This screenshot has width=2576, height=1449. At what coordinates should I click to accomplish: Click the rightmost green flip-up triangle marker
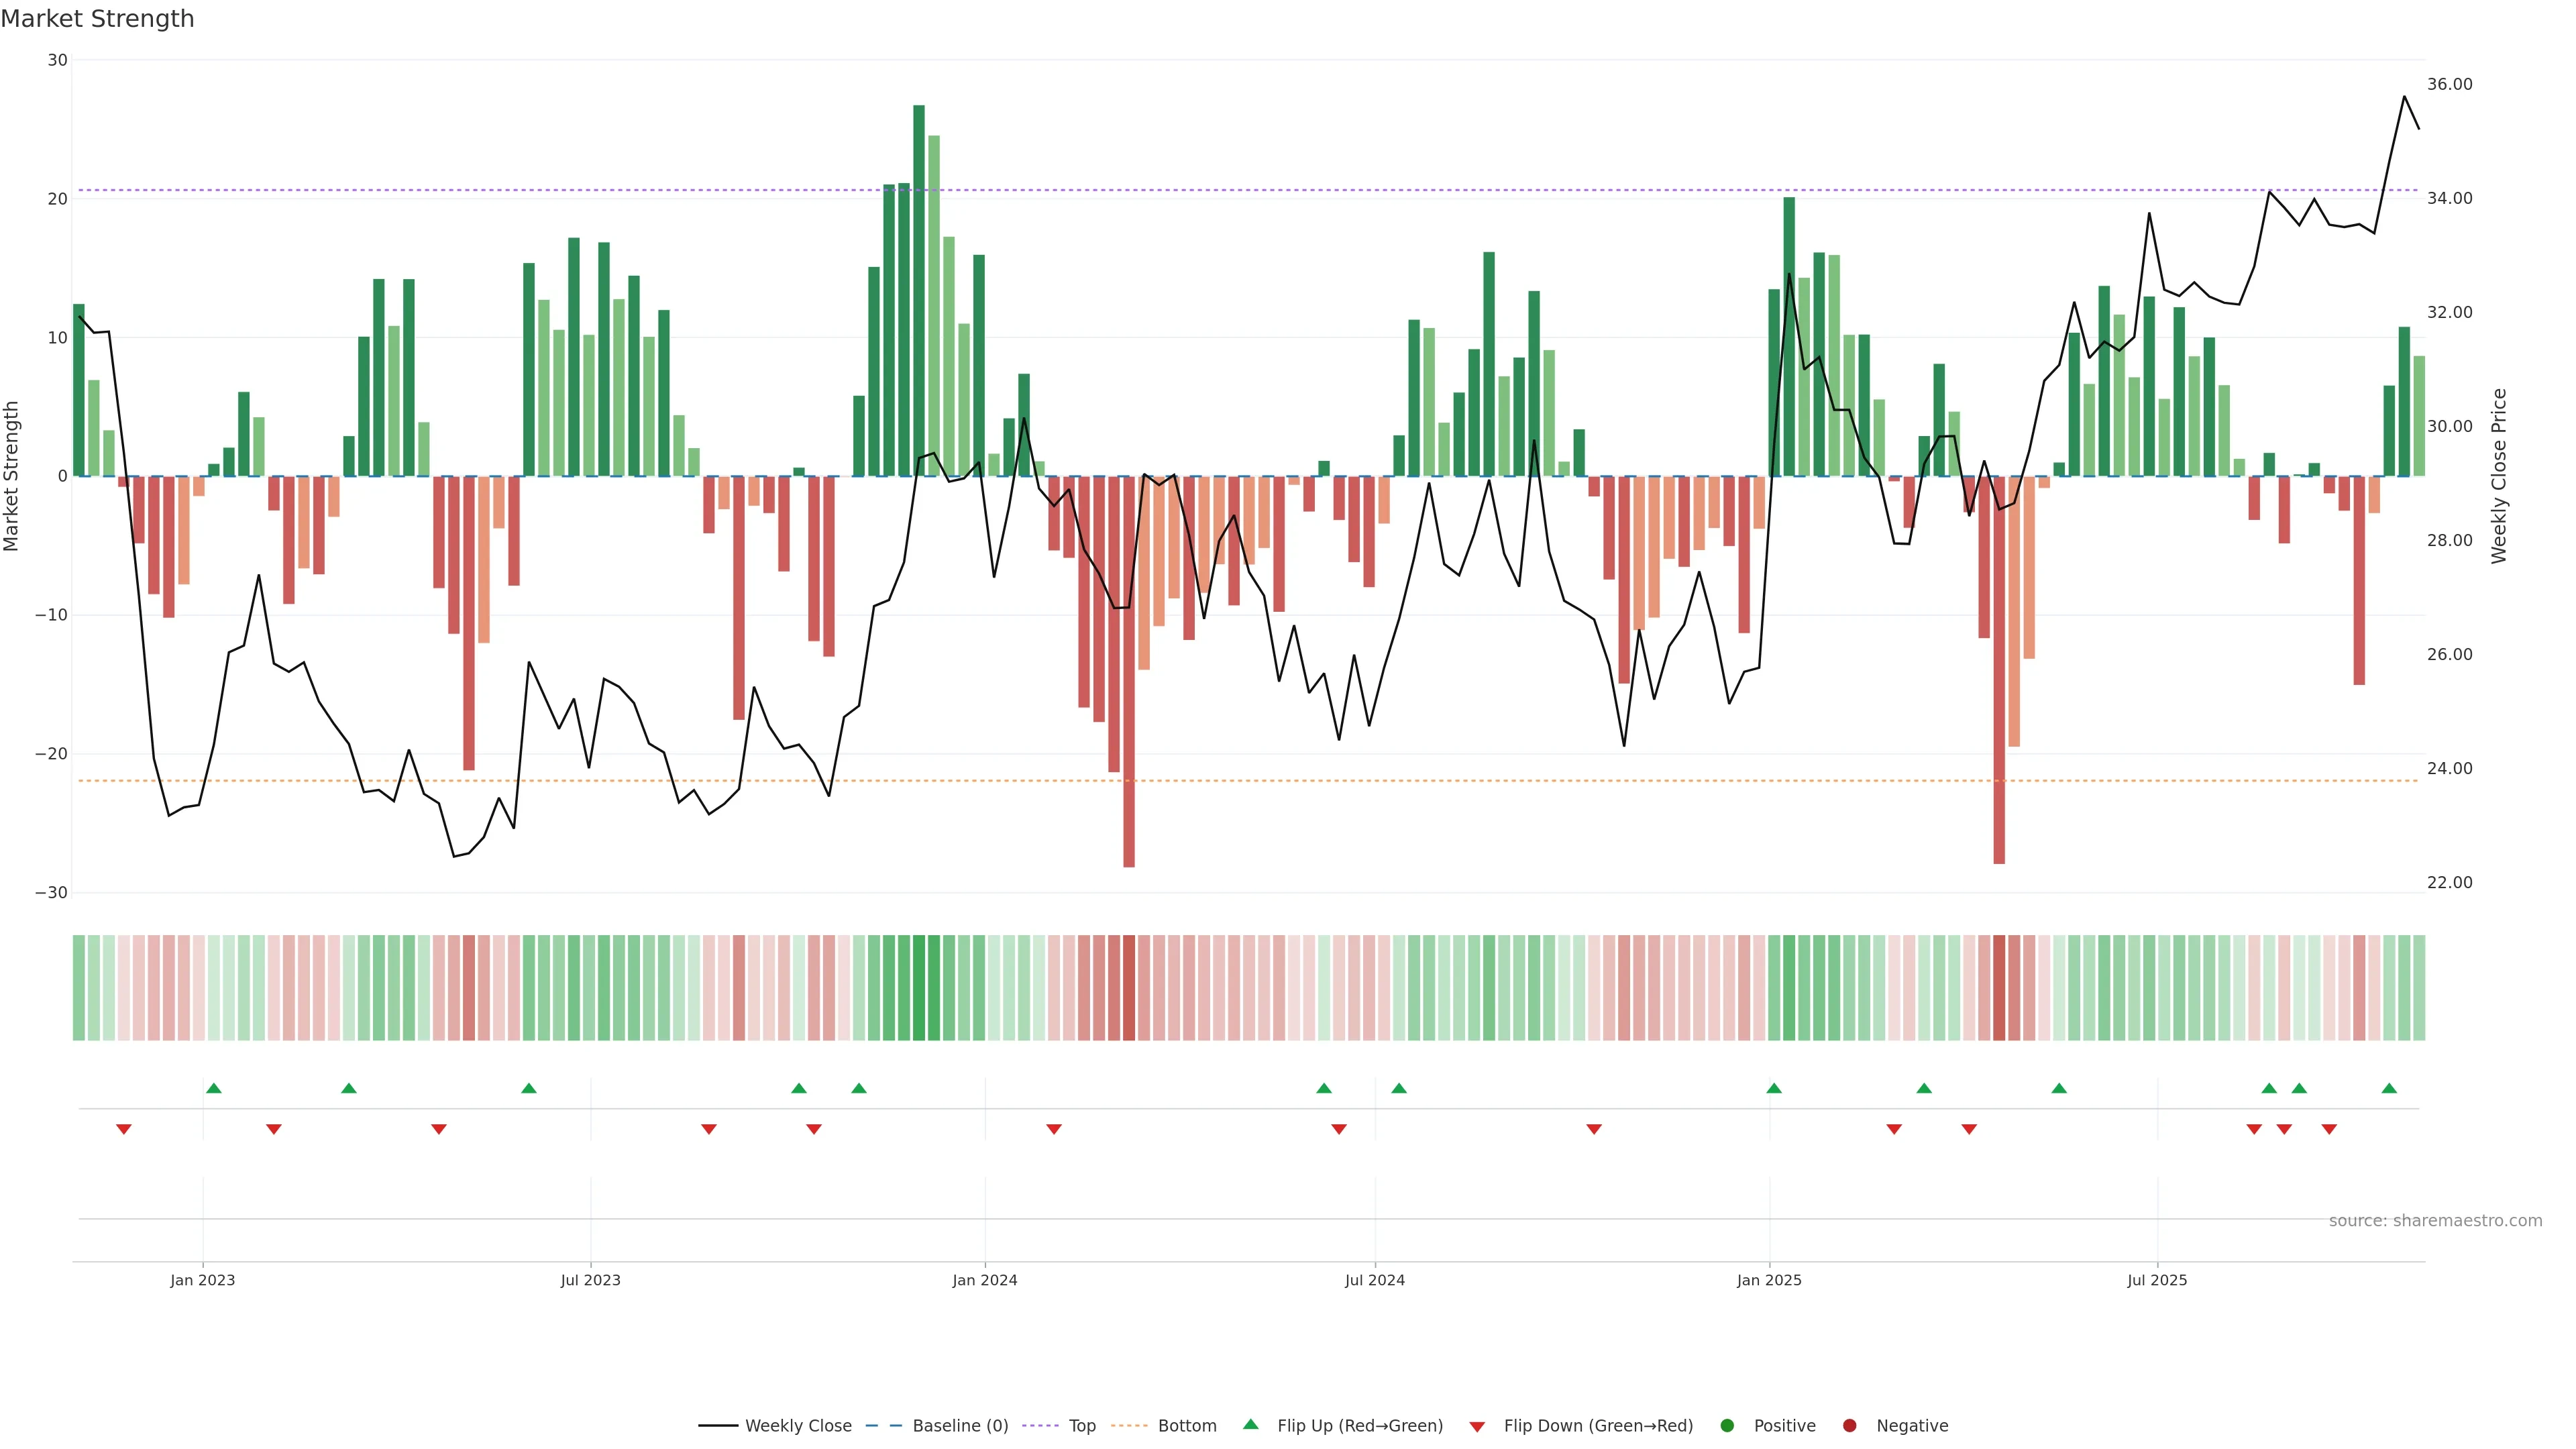[x=2389, y=1088]
